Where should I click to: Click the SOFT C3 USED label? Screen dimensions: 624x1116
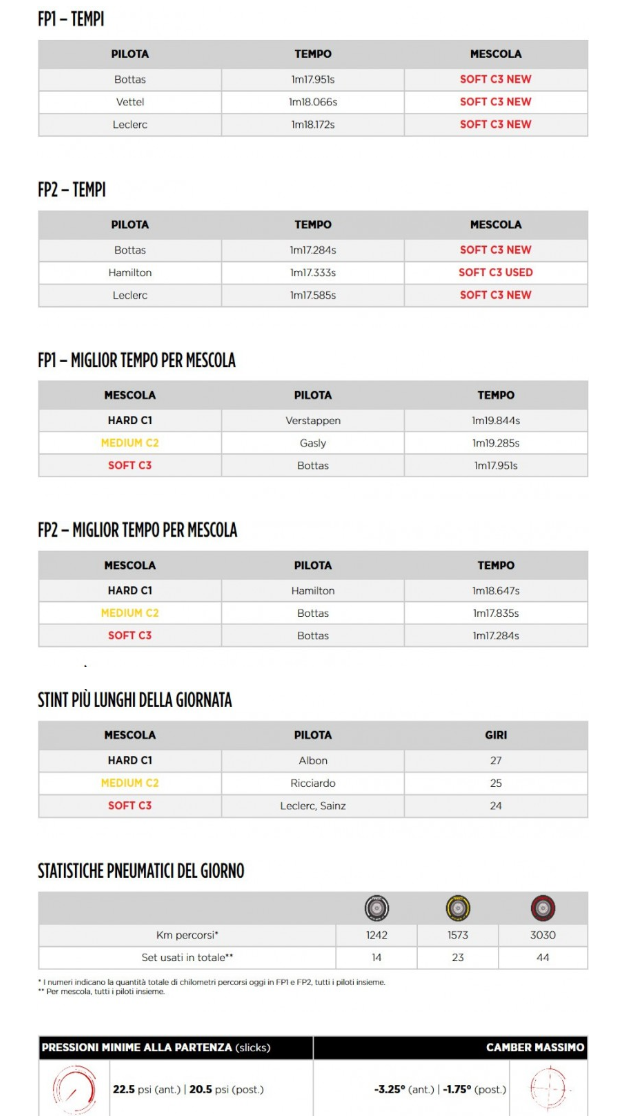coord(496,272)
